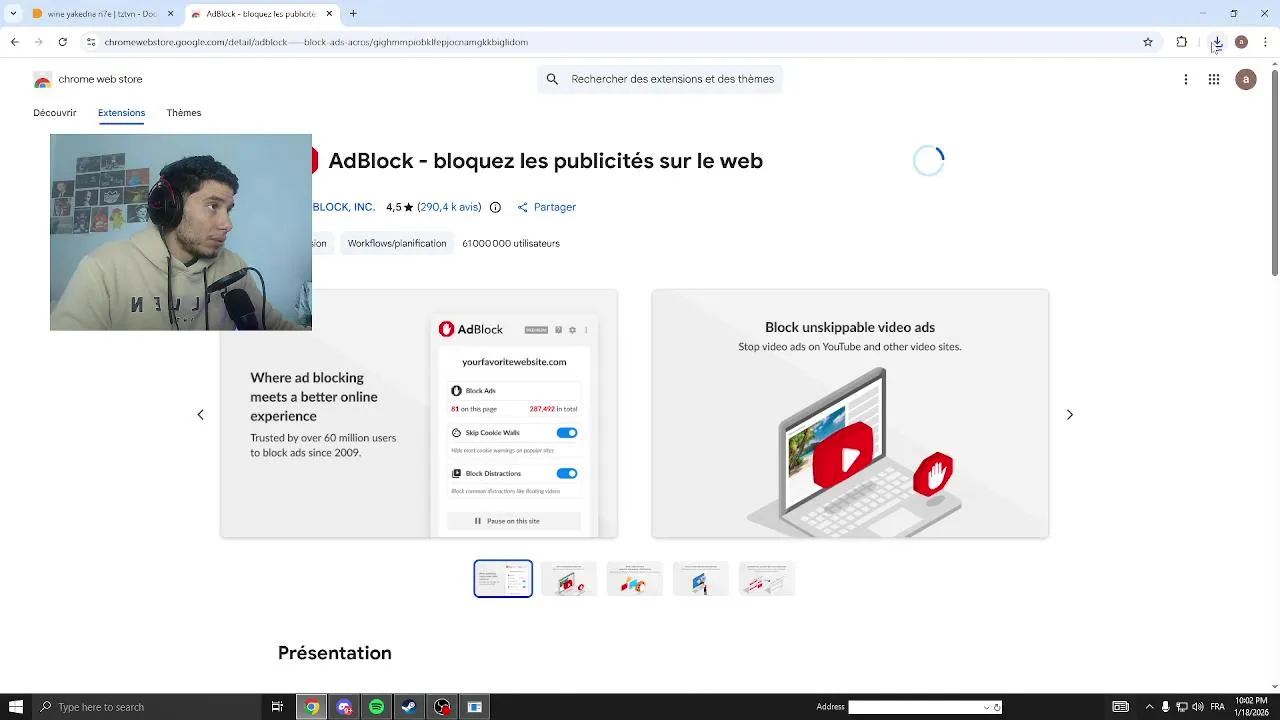Open the Downloads icon in Chrome toolbar
This screenshot has width=1280, height=720.
(x=1217, y=42)
